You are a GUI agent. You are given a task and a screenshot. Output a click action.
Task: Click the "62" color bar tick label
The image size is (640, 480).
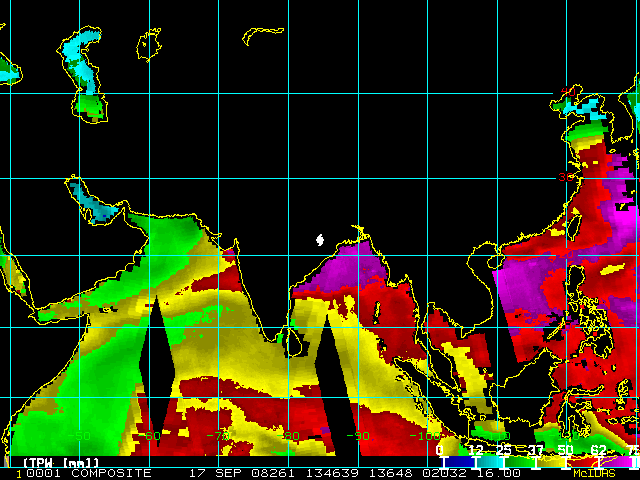(599, 450)
